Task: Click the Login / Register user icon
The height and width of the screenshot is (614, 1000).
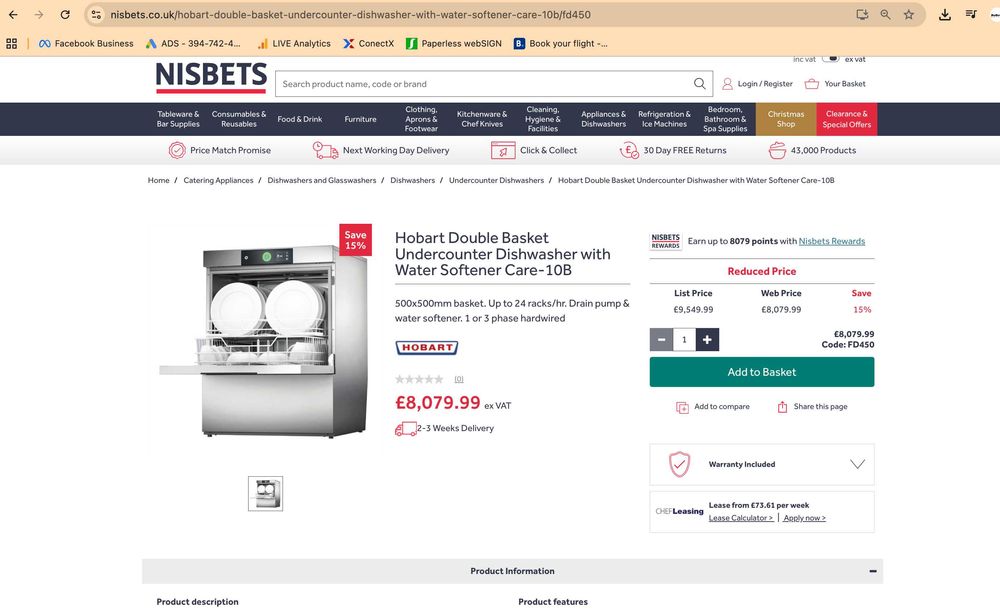Action: [727, 84]
